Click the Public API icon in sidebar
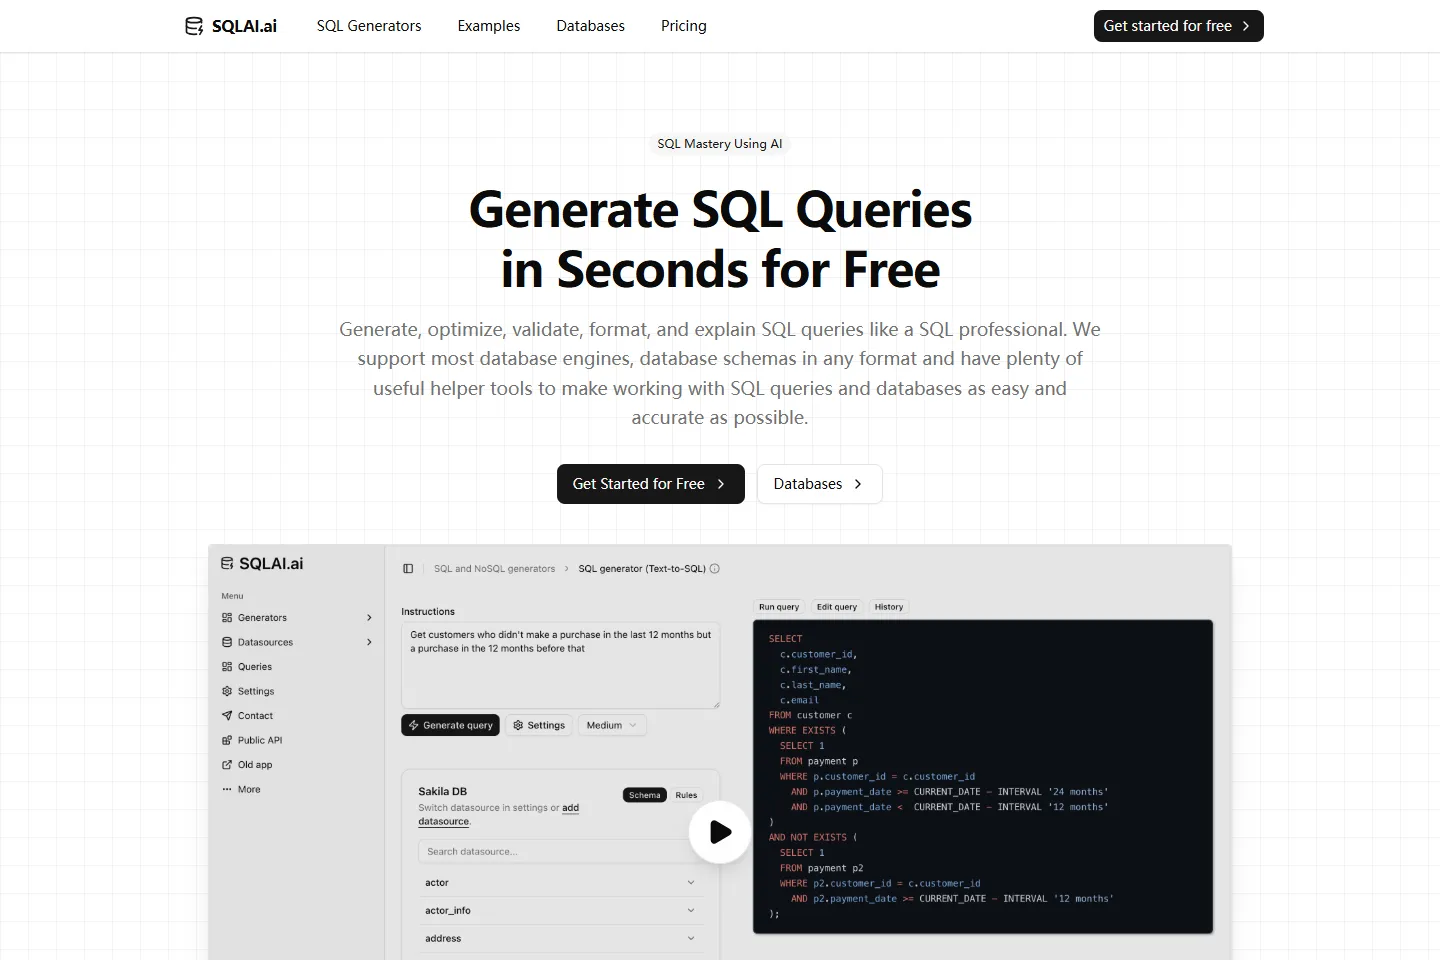Screen dimensions: 1440x960 [x=227, y=740]
